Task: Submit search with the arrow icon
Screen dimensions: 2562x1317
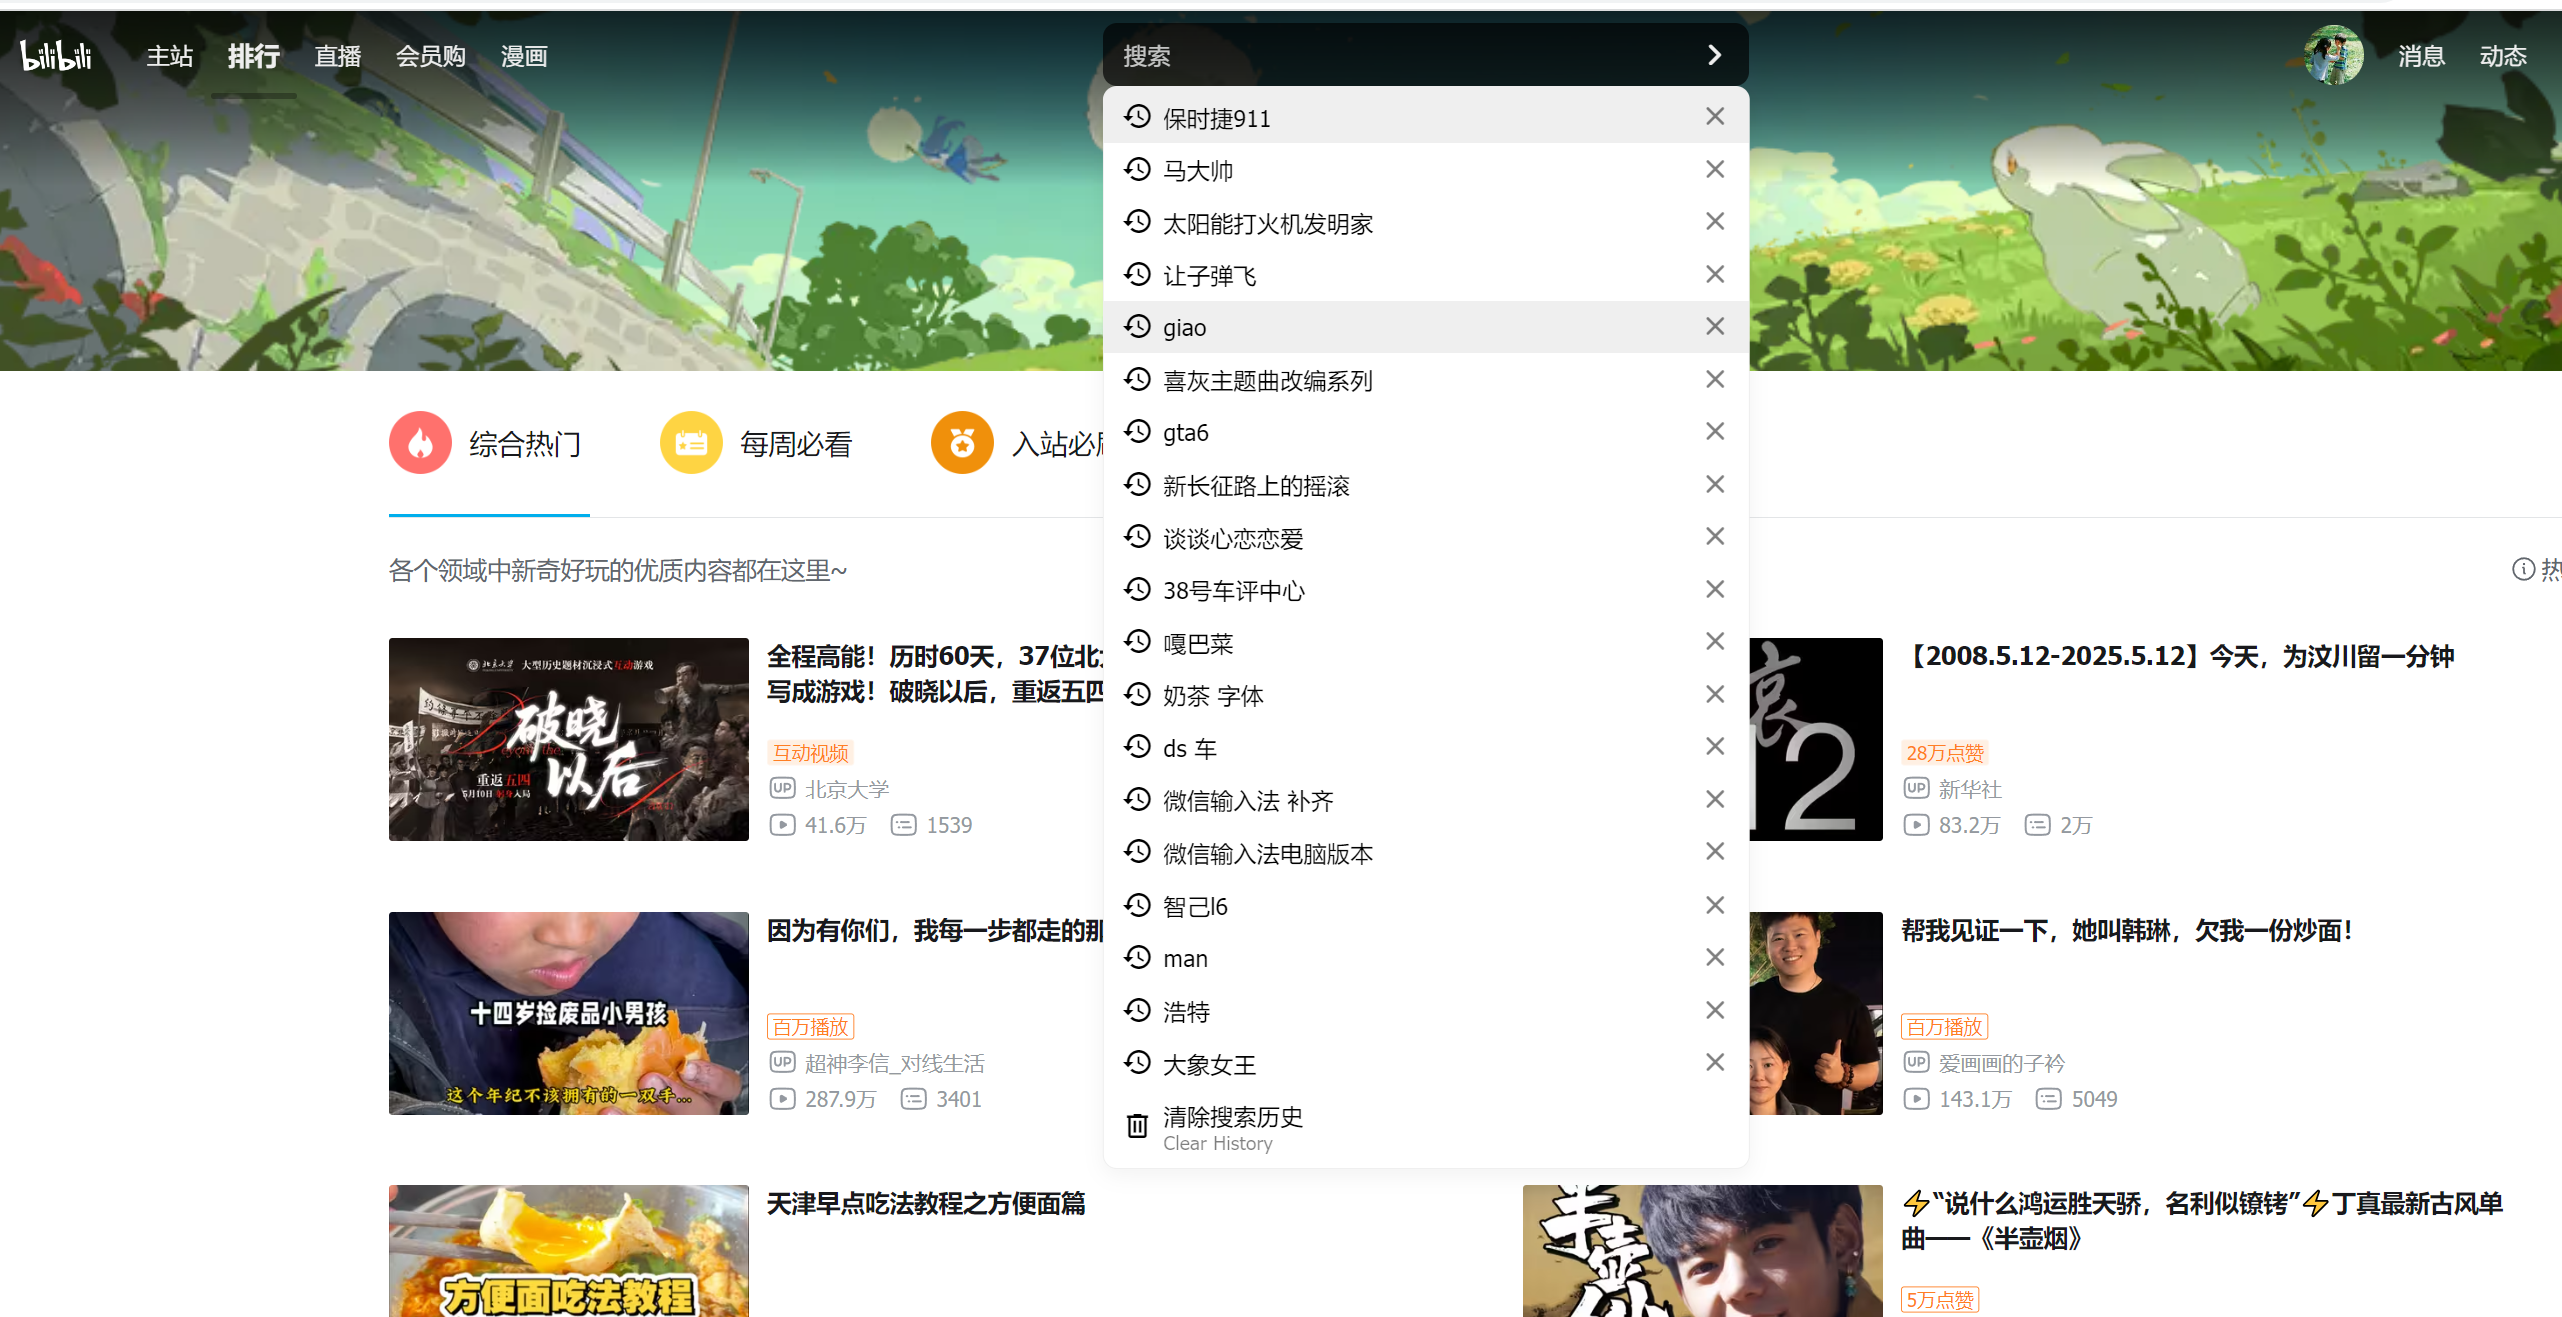Action: point(1714,55)
